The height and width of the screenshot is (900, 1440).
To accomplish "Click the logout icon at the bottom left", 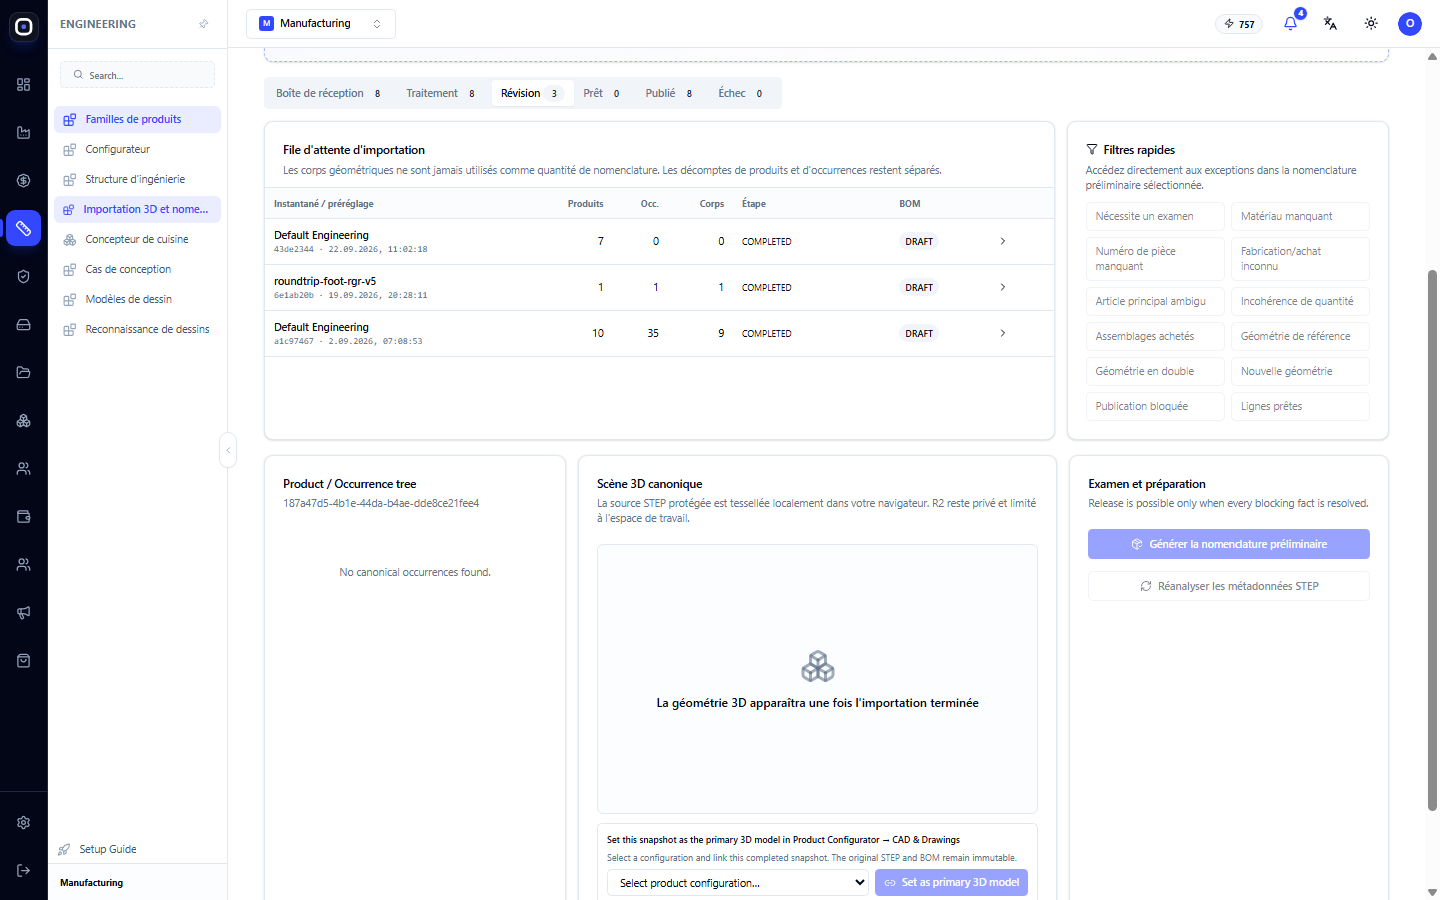I will [24, 871].
